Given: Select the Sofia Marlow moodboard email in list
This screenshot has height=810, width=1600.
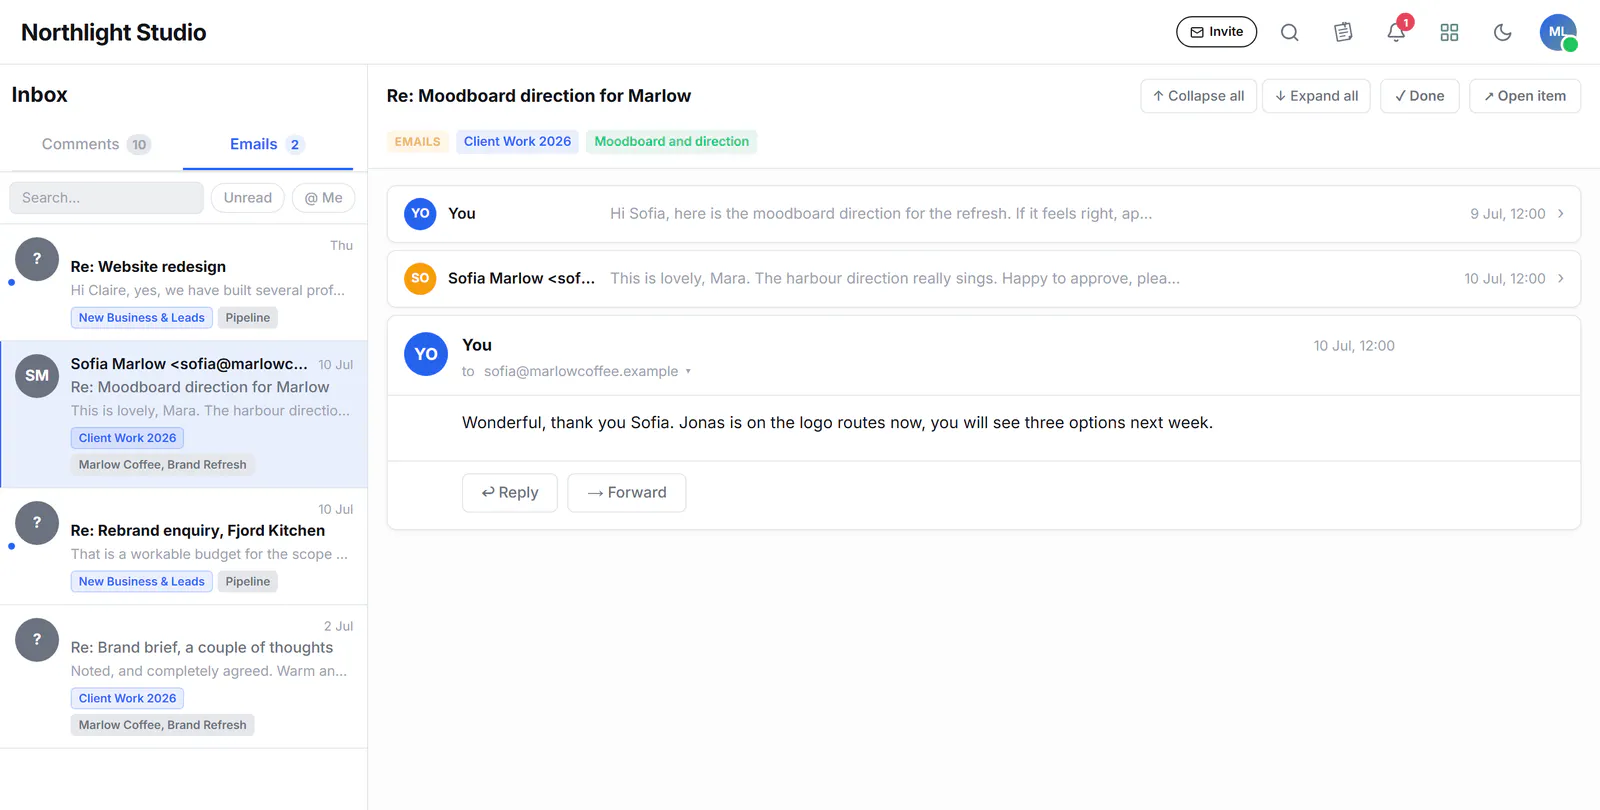Looking at the screenshot, I should 183,414.
